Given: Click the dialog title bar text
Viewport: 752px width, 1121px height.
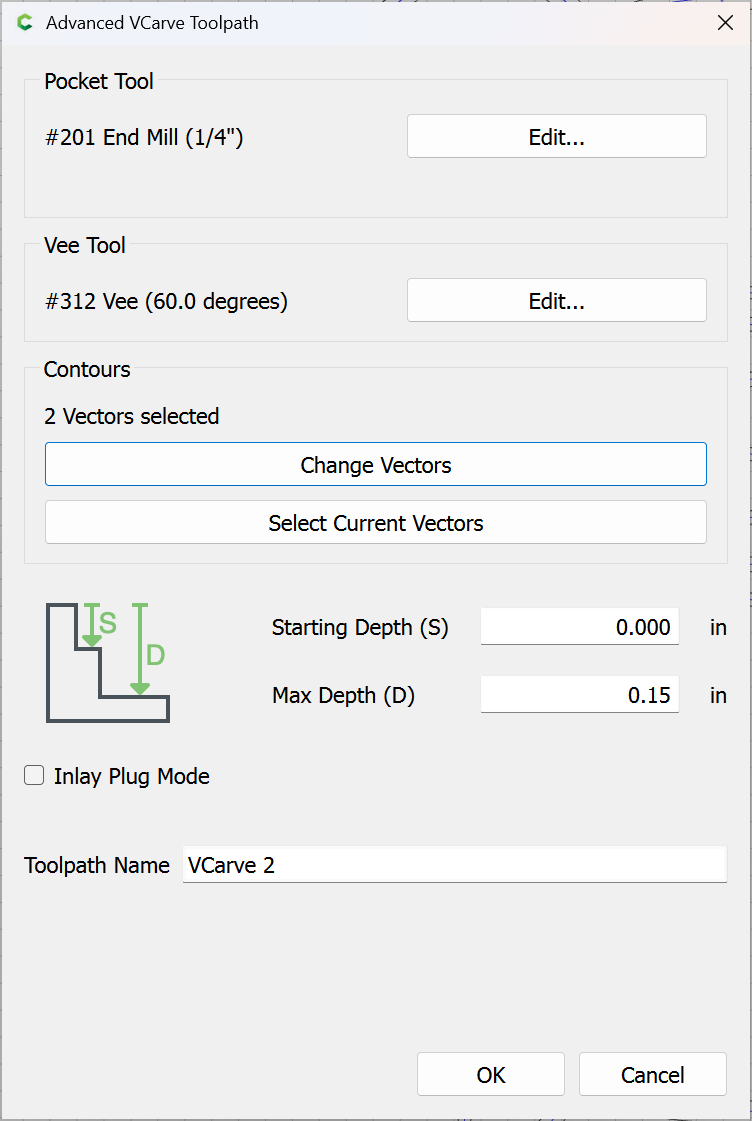Looking at the screenshot, I should 152,23.
